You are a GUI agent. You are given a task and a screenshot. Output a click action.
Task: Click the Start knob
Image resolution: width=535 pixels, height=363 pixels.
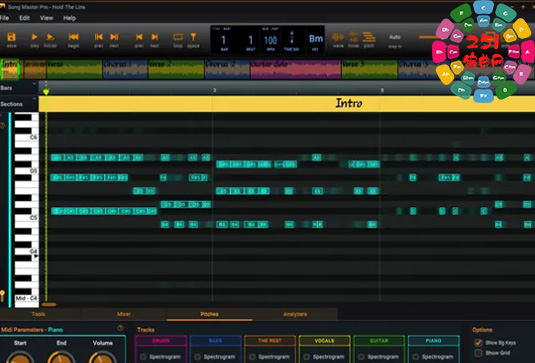20,358
